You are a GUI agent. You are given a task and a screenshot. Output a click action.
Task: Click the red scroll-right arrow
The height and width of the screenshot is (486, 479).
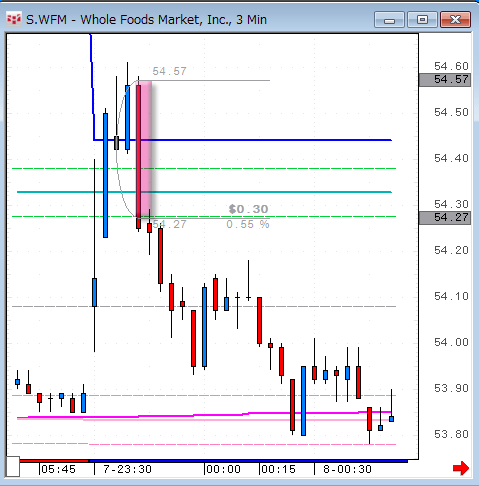pyautogui.click(x=461, y=468)
